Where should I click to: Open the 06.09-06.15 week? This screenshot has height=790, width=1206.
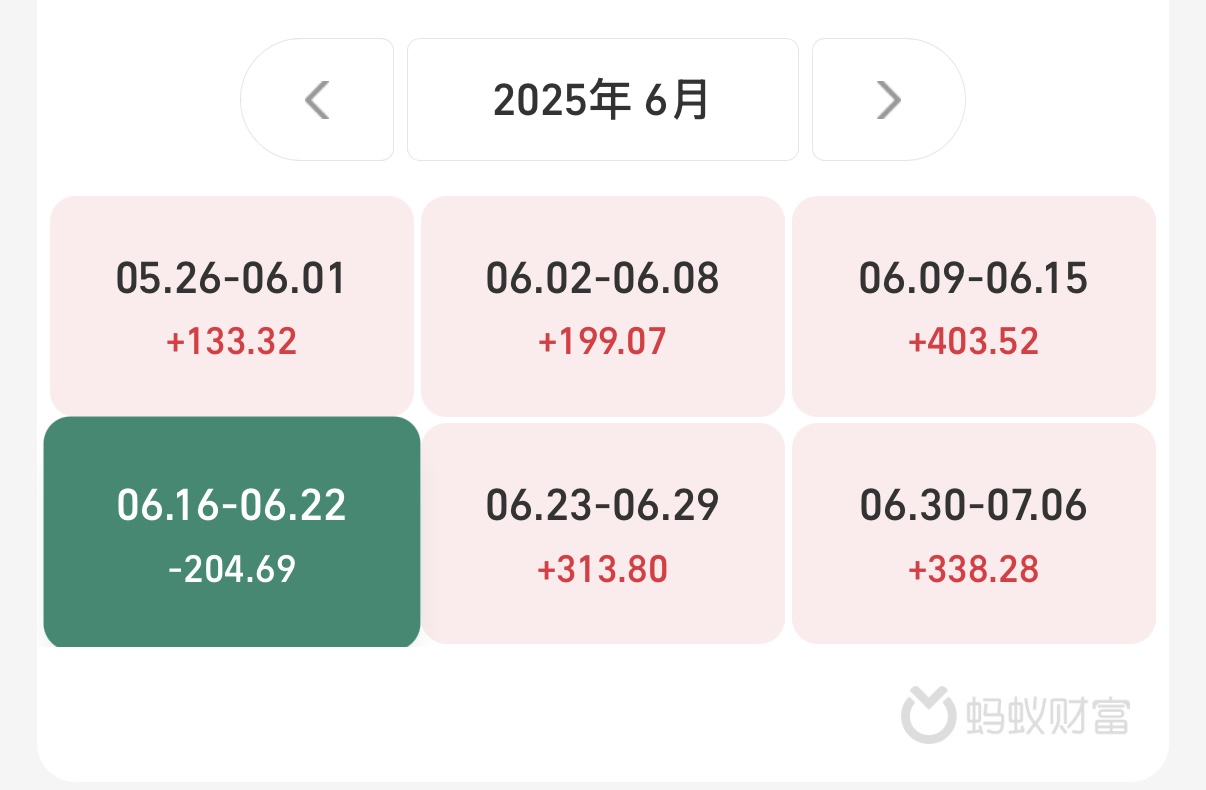973,305
